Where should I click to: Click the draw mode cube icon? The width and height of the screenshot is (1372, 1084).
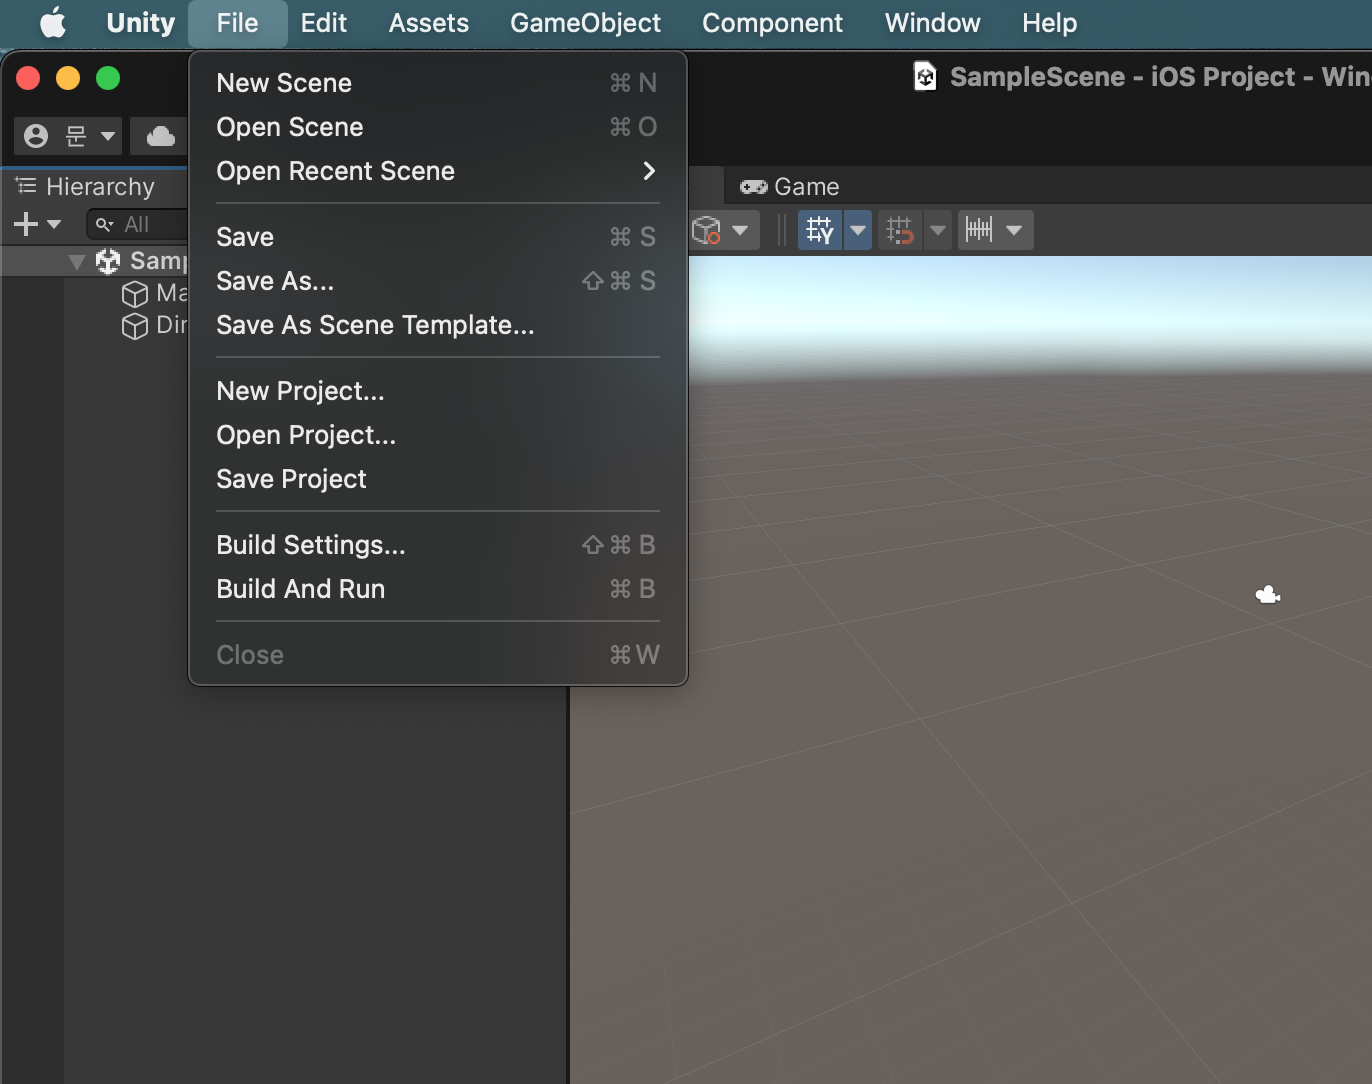point(706,230)
